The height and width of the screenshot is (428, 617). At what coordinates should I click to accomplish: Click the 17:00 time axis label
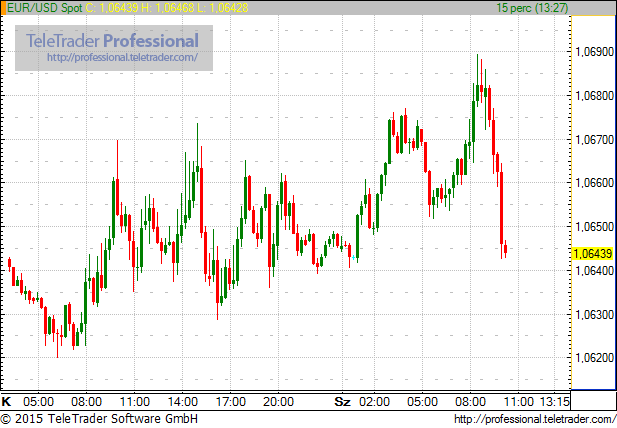pyautogui.click(x=231, y=402)
